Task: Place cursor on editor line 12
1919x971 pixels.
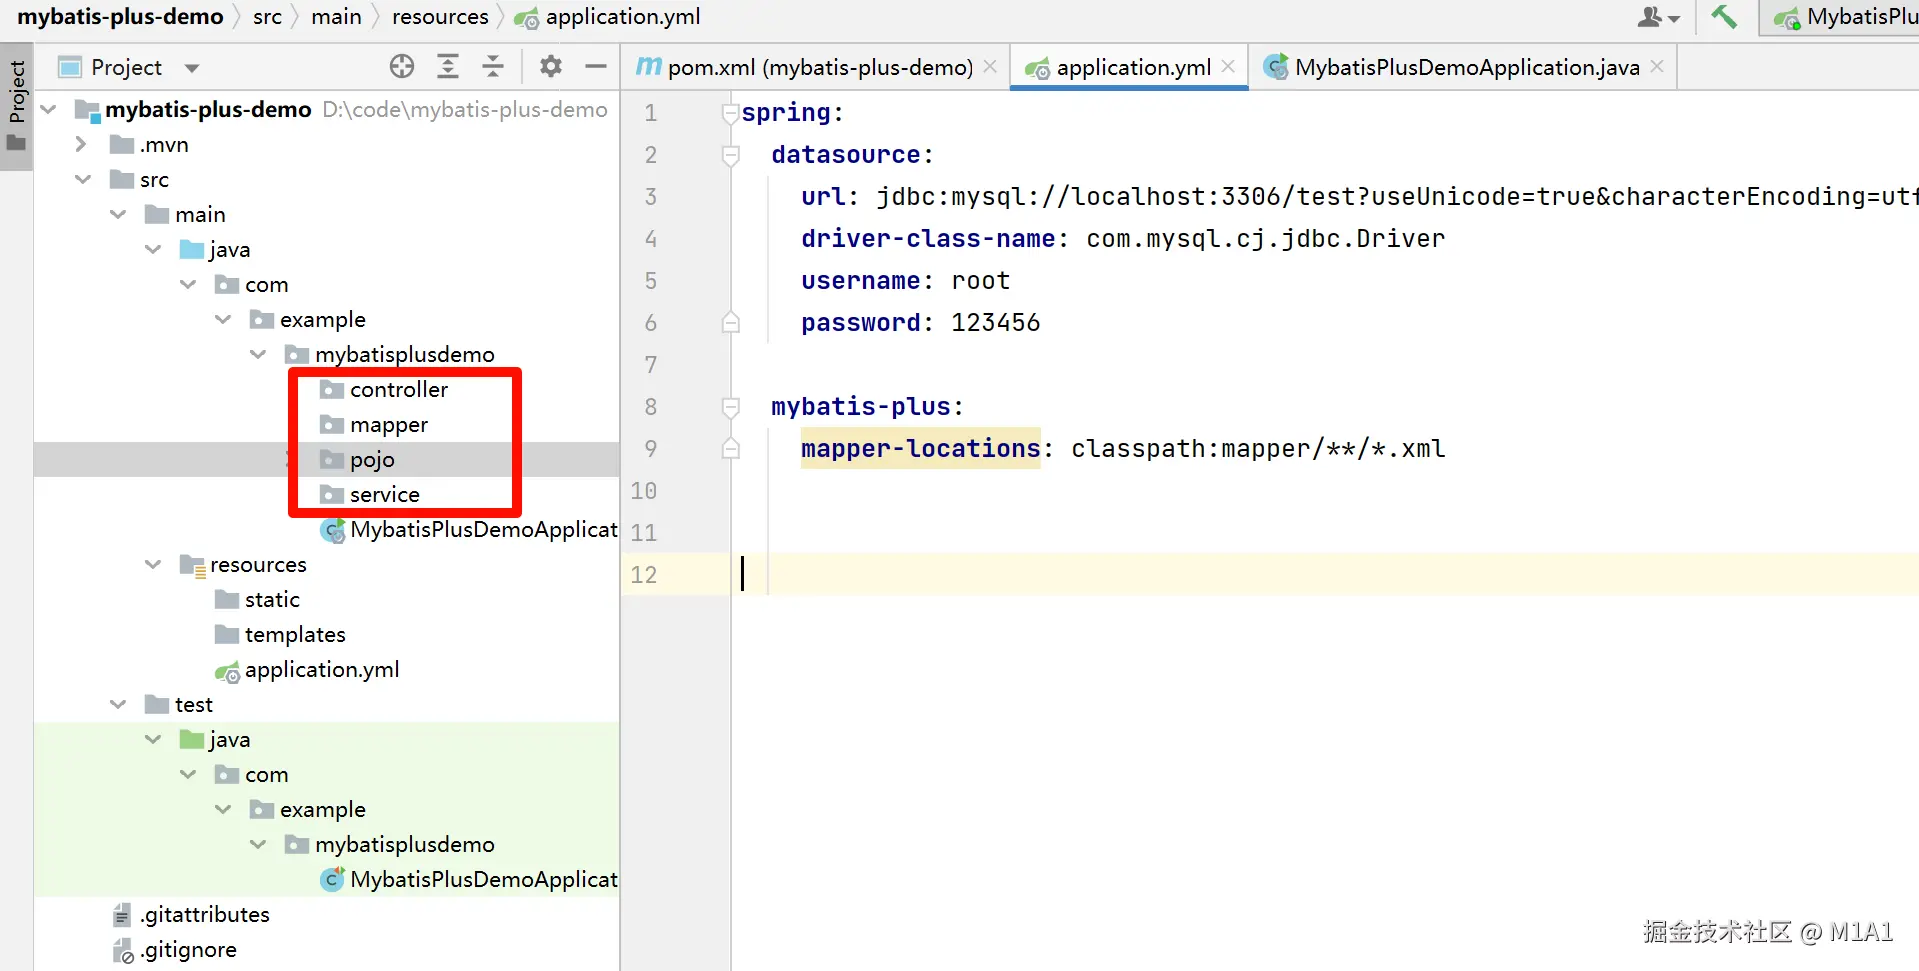Action: [x=1325, y=574]
